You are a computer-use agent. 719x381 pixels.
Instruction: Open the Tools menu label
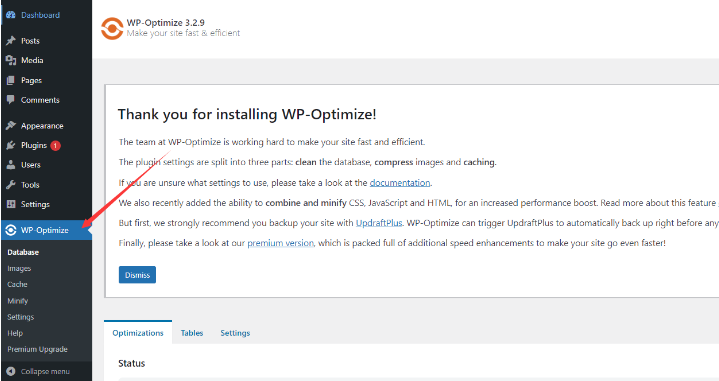[30, 185]
